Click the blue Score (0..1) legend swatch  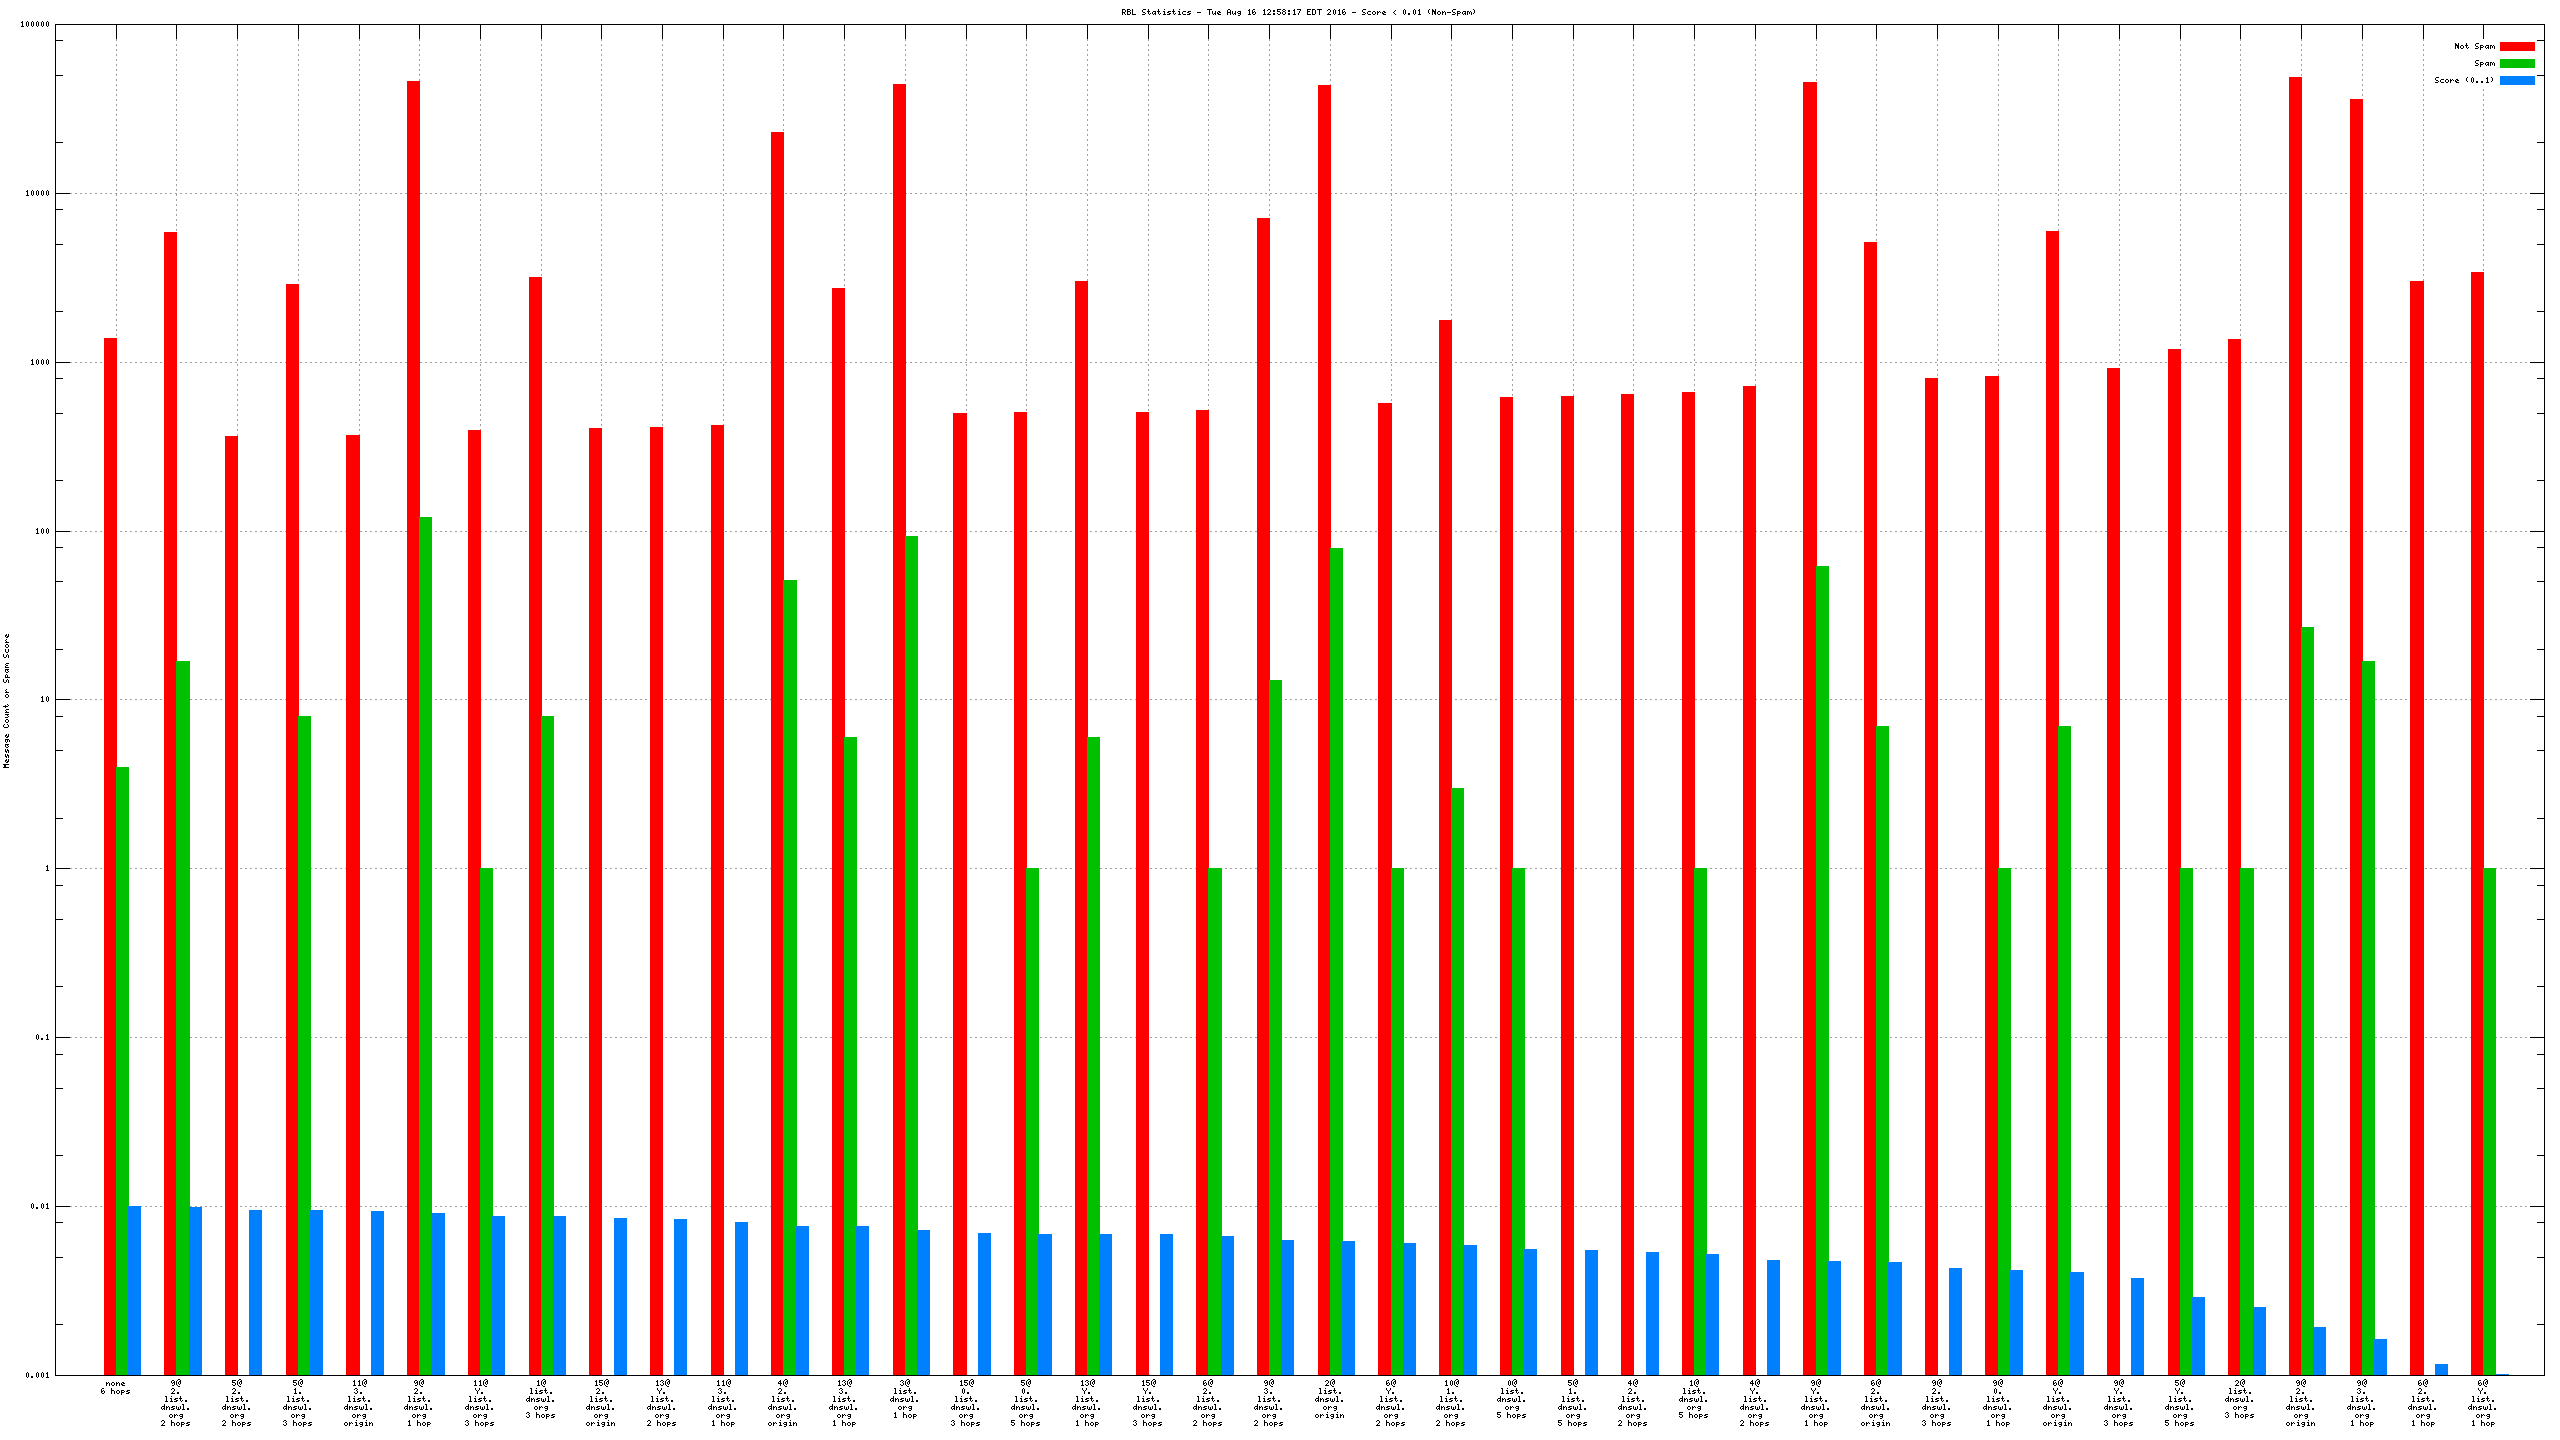pos(2516,80)
